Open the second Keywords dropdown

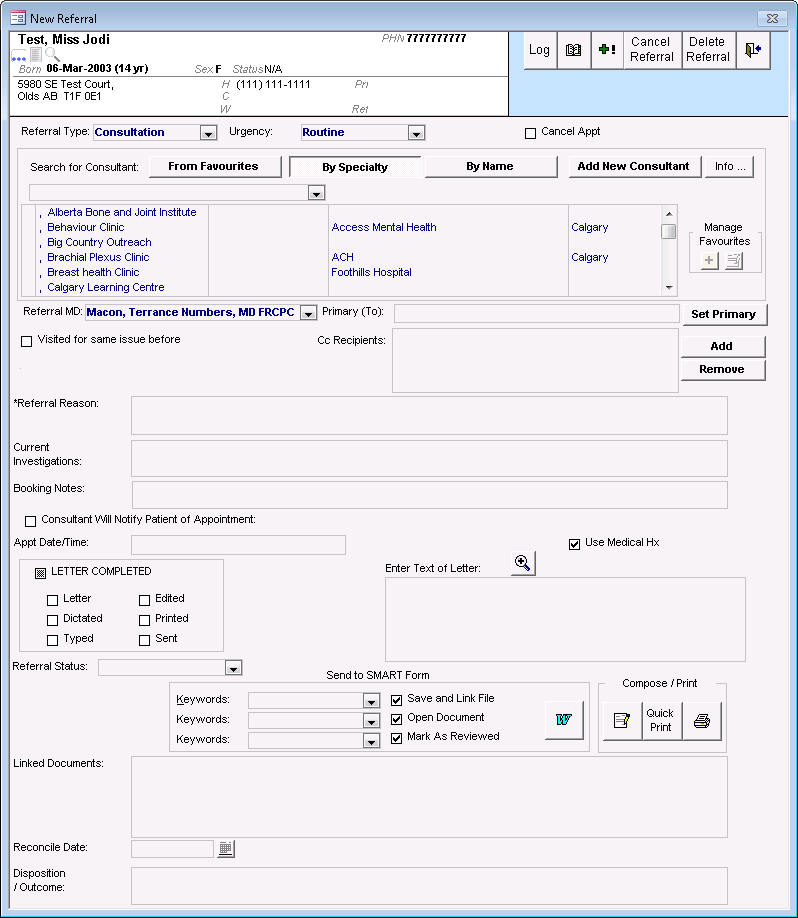point(371,721)
